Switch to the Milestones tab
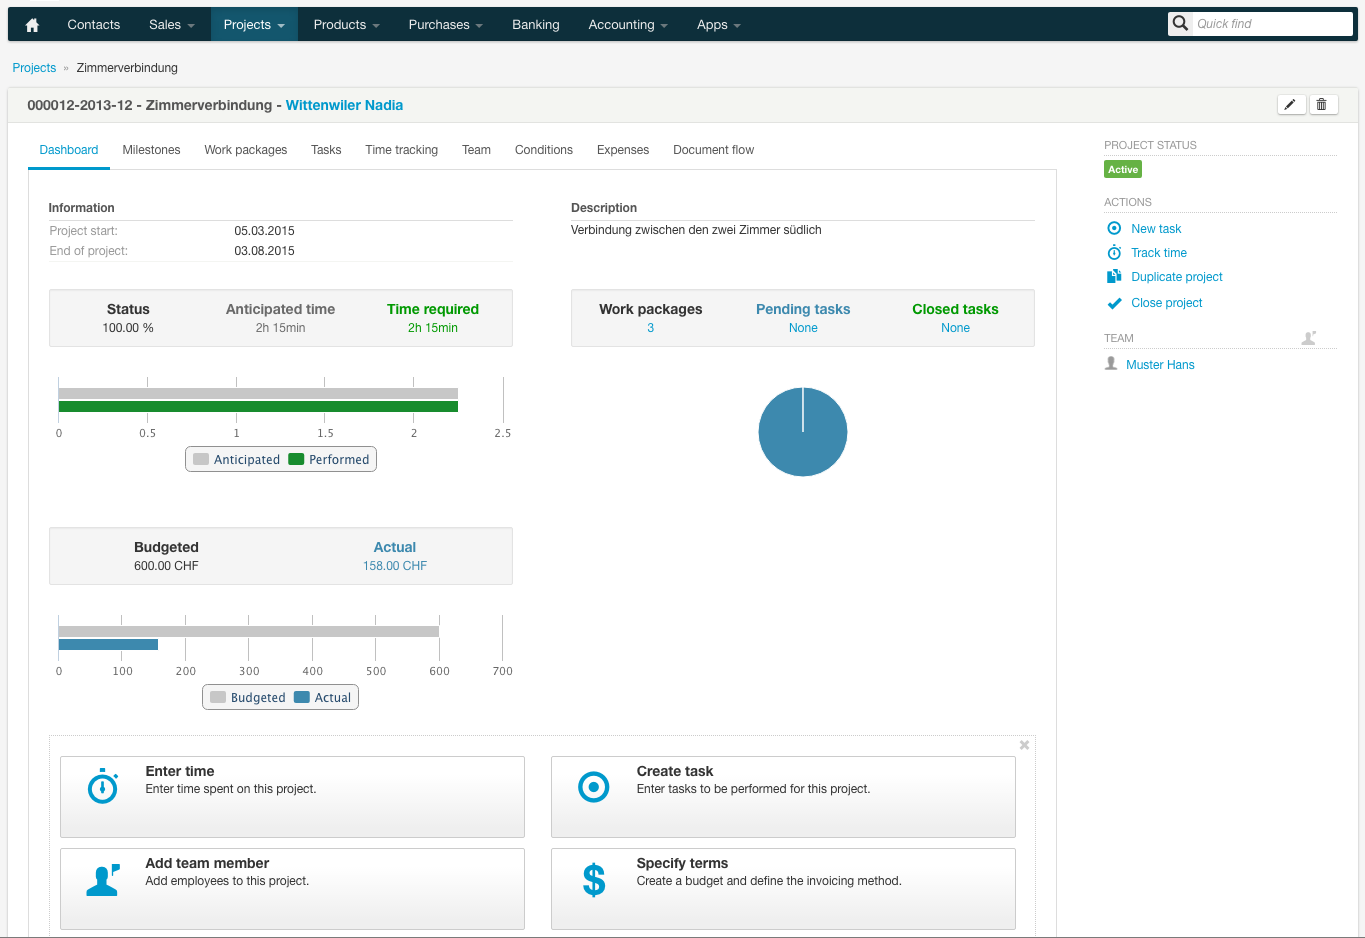 [x=151, y=150]
